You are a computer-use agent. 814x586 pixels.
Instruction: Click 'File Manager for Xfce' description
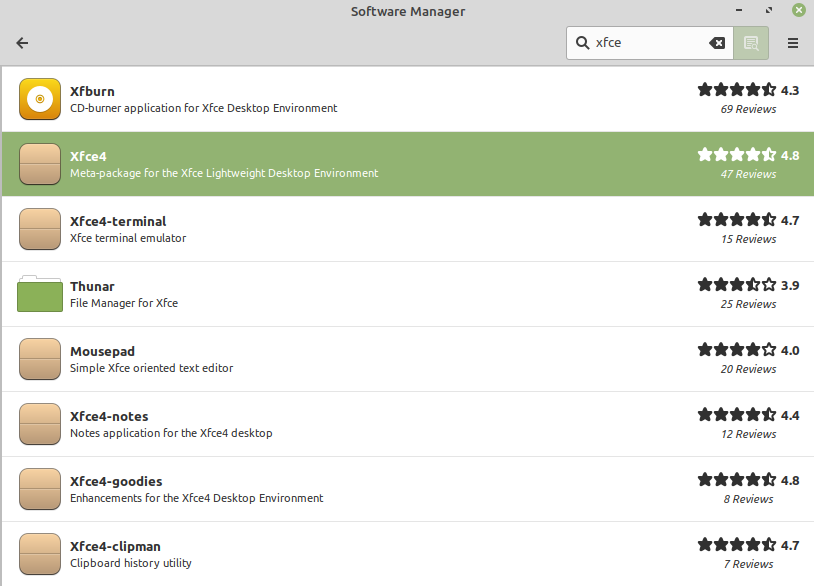[x=124, y=303]
